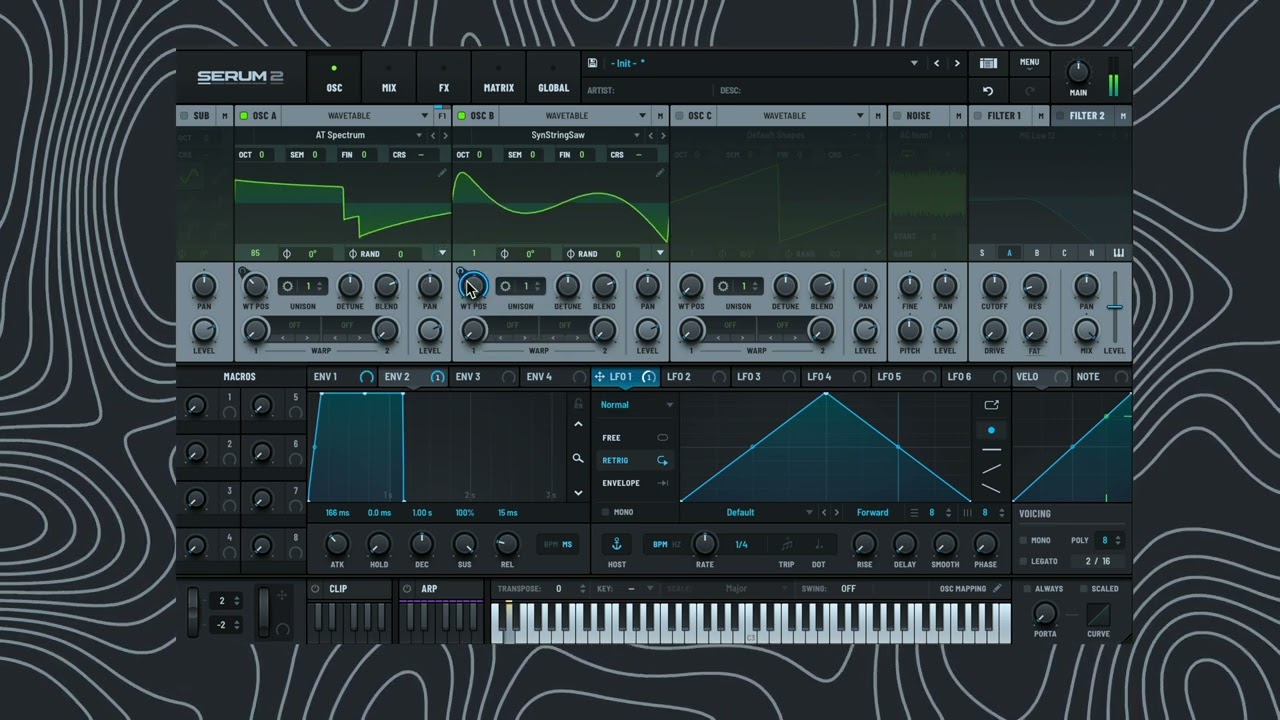Select the LFO flat line draw tool
1280x720 pixels.
pyautogui.click(x=991, y=450)
